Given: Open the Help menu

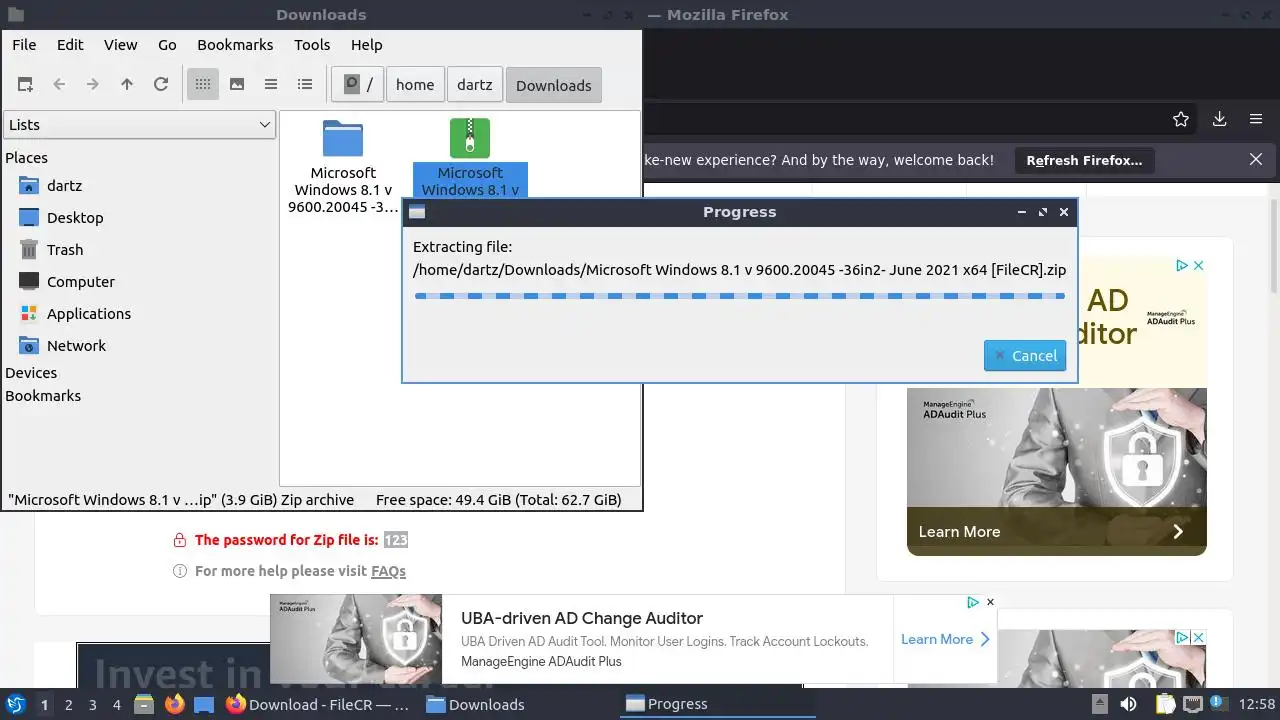Looking at the screenshot, I should coord(367,45).
